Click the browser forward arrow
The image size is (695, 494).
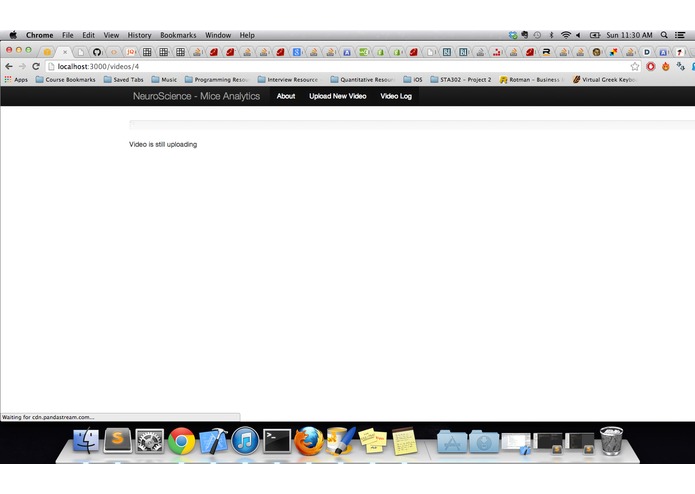(22, 66)
